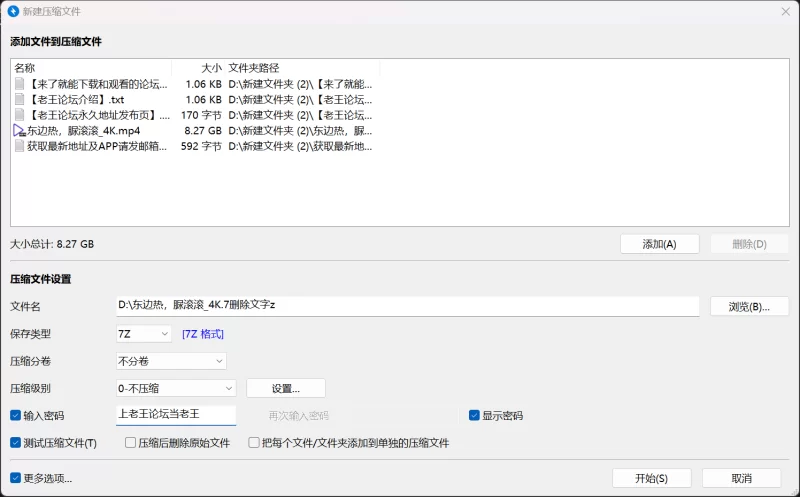The height and width of the screenshot is (497, 800).
Task: Open the [7Z 格式] link
Action: coord(203,334)
